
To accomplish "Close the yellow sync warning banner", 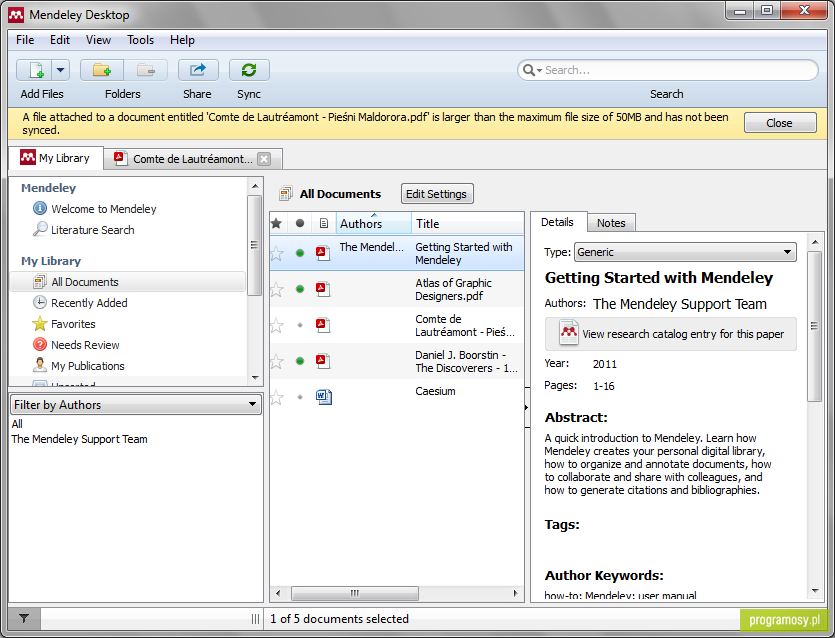I will (x=780, y=123).
